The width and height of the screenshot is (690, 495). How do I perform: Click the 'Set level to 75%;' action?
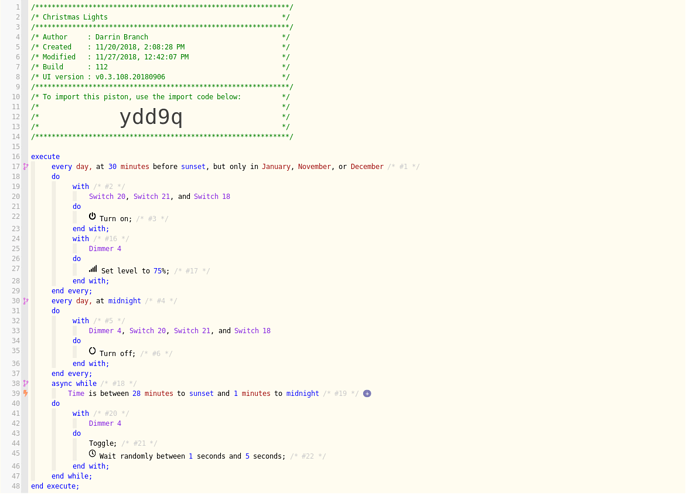tap(135, 271)
